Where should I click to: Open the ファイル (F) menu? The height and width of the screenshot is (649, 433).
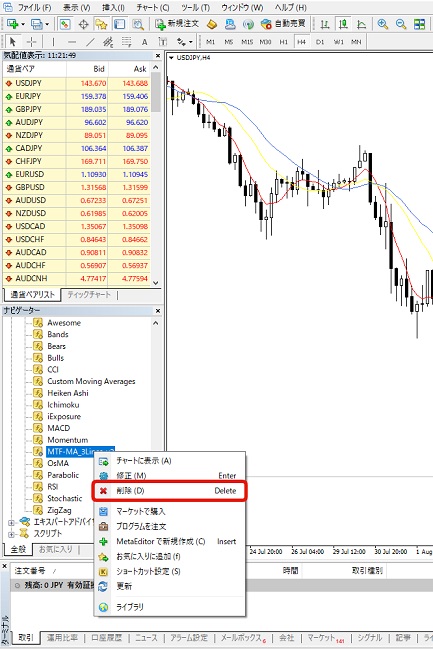click(34, 7)
